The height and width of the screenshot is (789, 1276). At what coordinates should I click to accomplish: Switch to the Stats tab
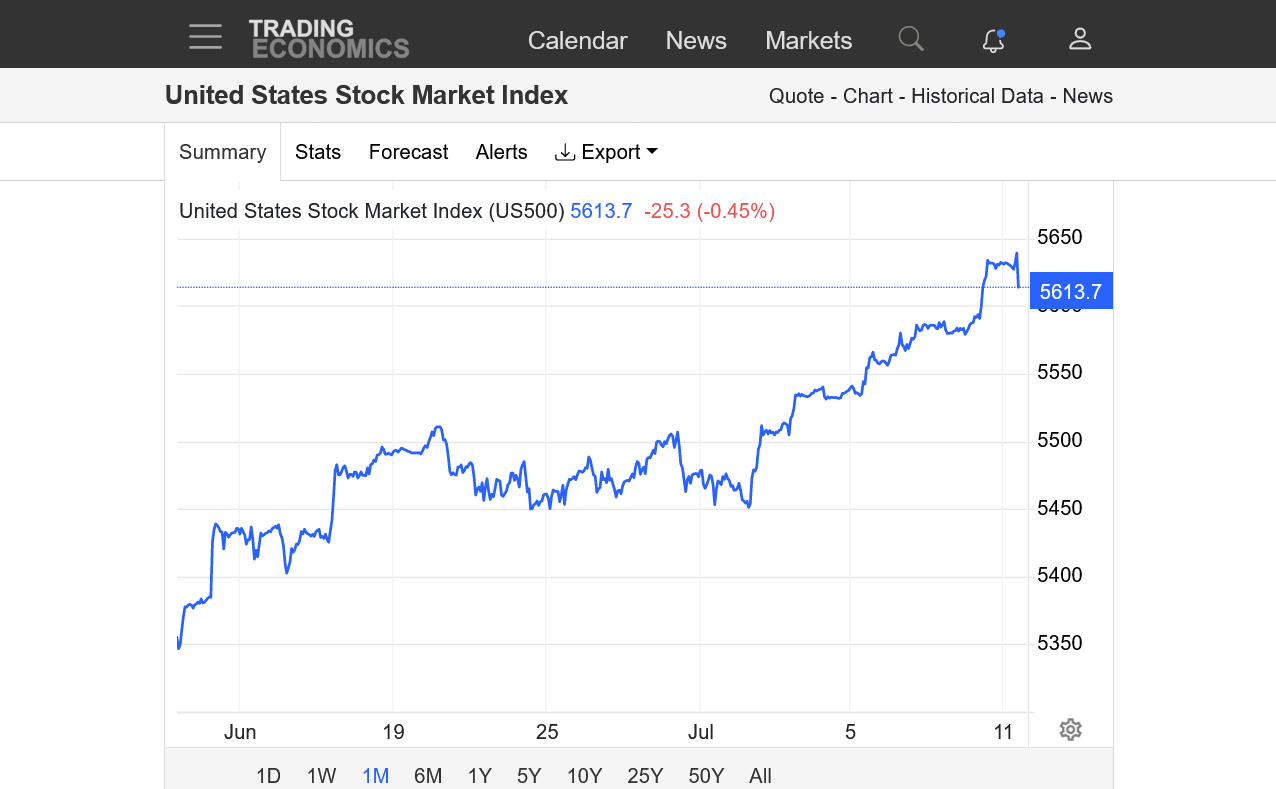318,152
